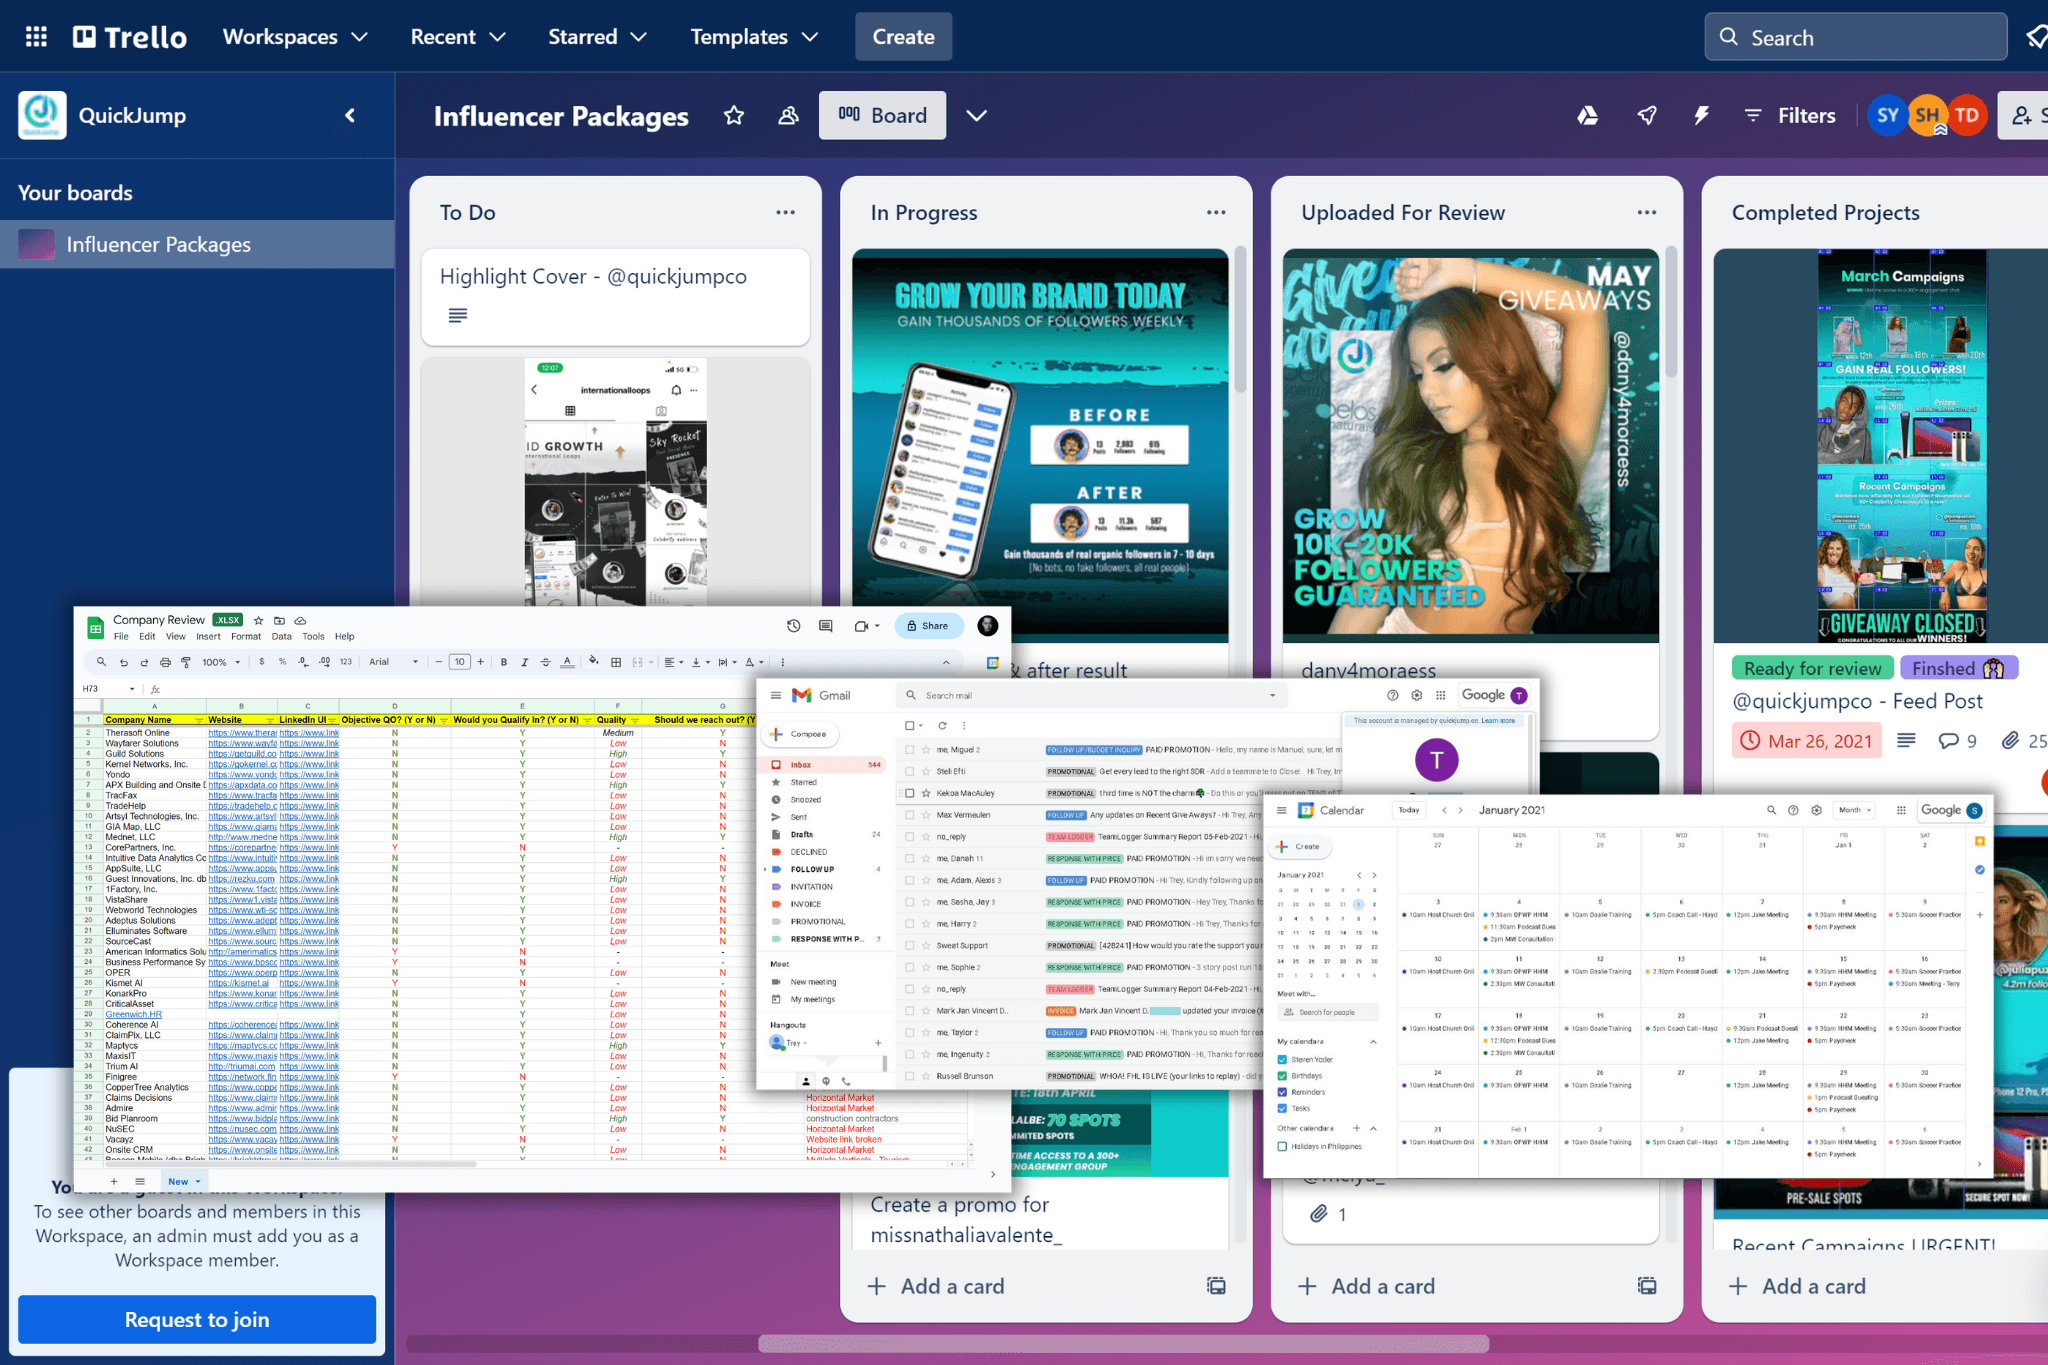This screenshot has width=2048, height=1365.
Task: Open the In Progress list actions menu
Action: [1216, 212]
